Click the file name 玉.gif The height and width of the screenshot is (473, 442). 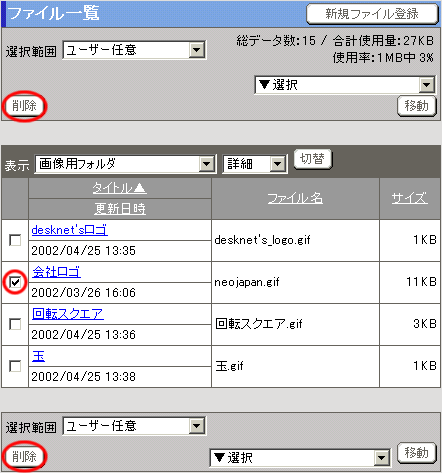tap(229, 366)
